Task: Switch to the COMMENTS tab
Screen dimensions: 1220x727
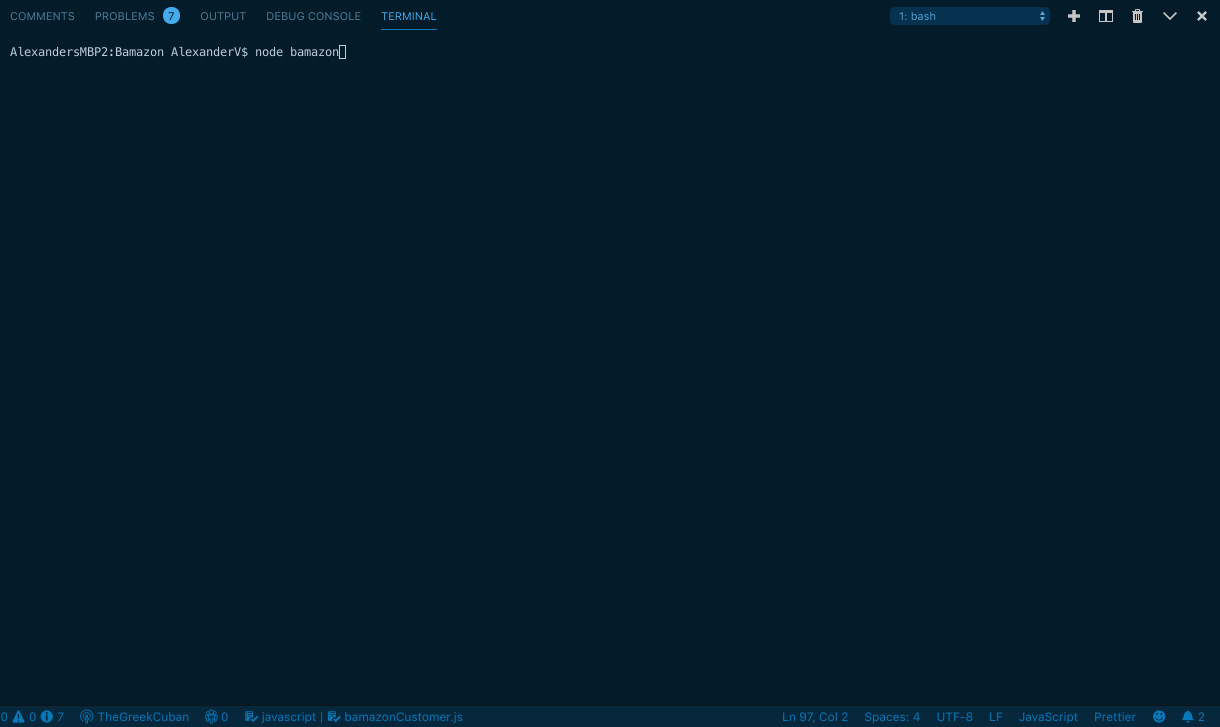Action: pos(42,16)
